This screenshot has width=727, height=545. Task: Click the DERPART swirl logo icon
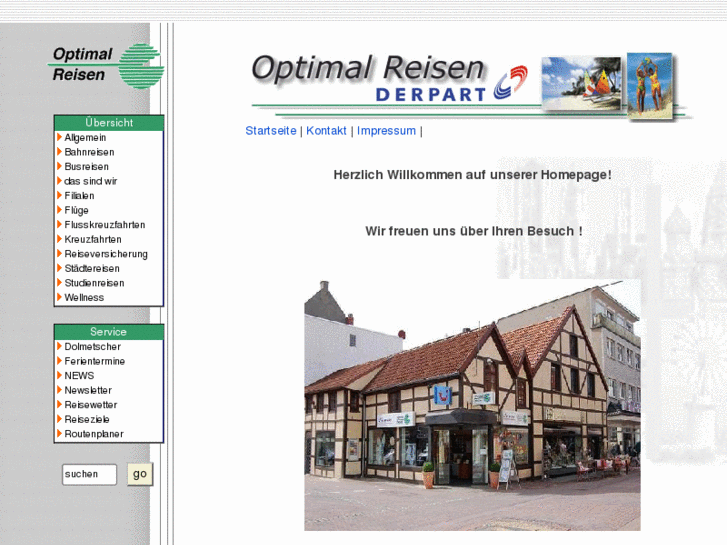pyautogui.click(x=510, y=82)
